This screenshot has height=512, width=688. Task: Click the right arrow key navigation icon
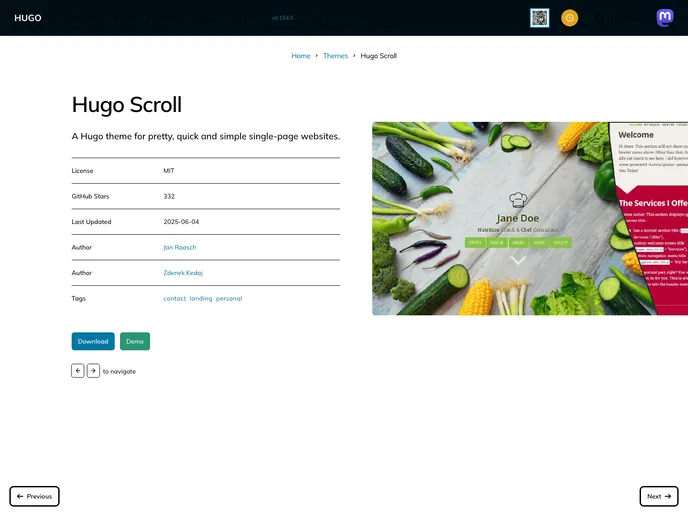[x=93, y=371]
